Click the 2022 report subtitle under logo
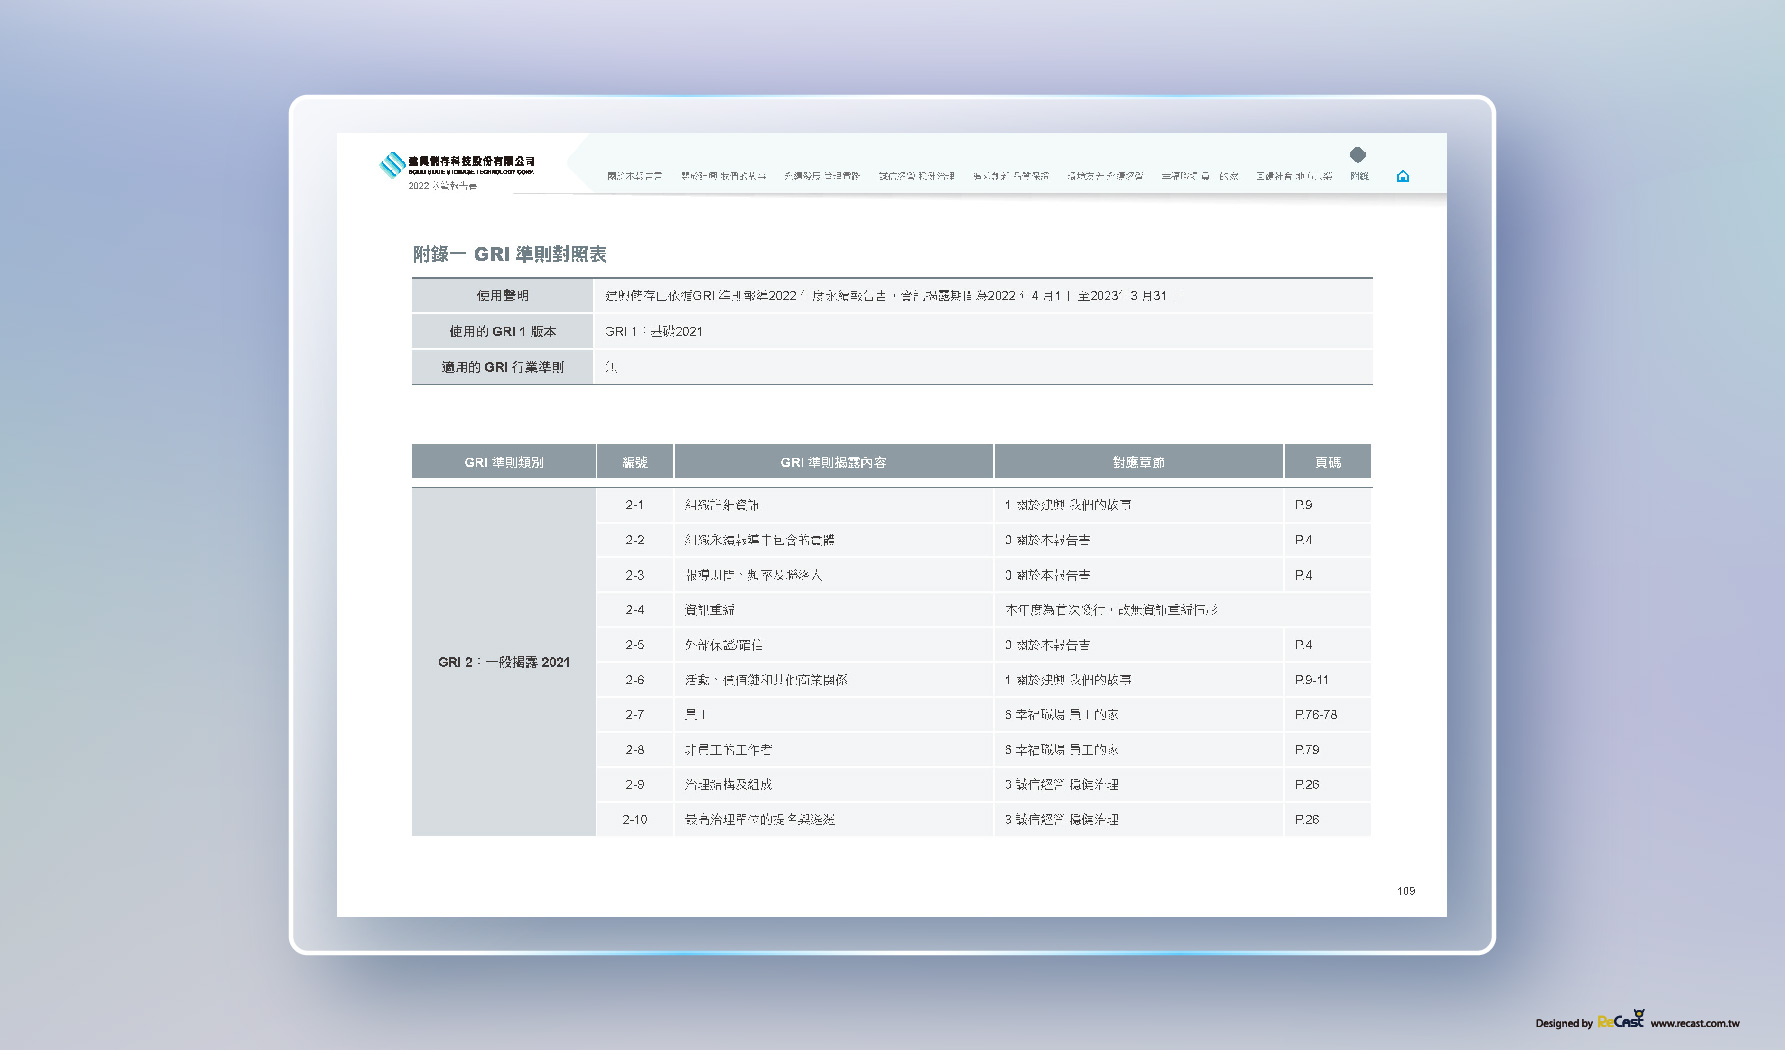This screenshot has height=1050, width=1785. pyautogui.click(x=442, y=186)
